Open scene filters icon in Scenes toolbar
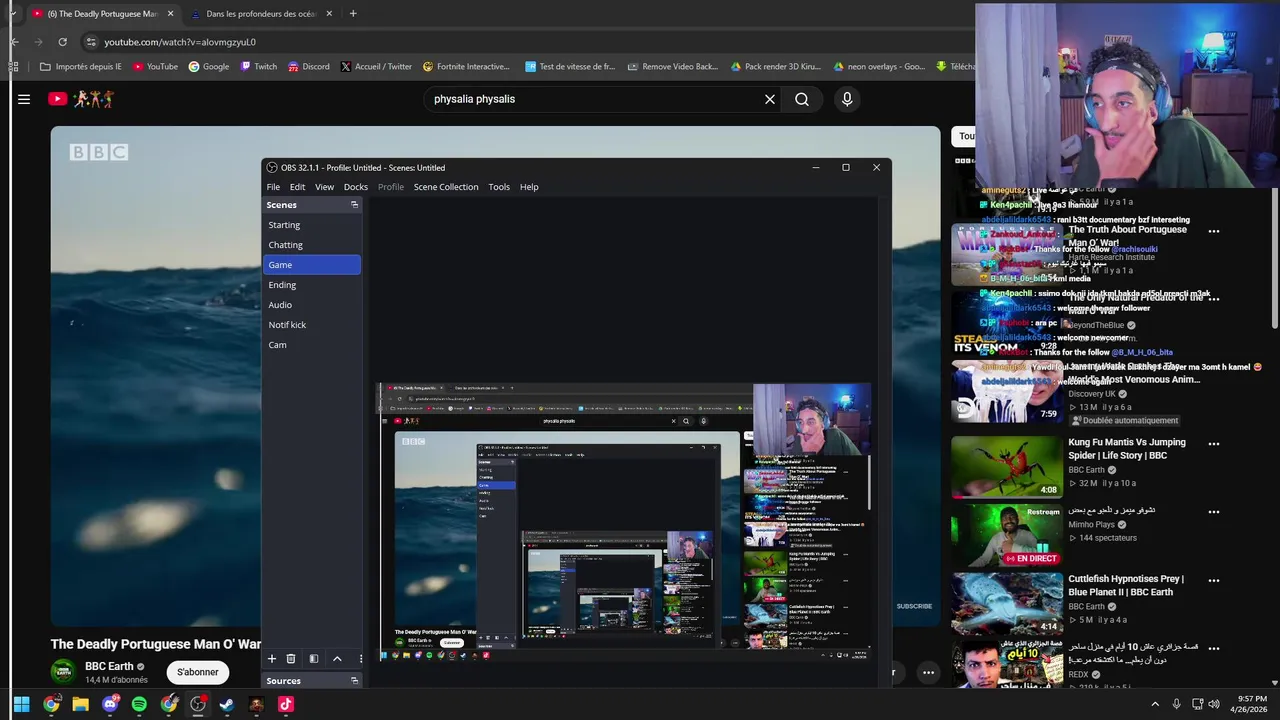The width and height of the screenshot is (1280, 720). coord(313,658)
